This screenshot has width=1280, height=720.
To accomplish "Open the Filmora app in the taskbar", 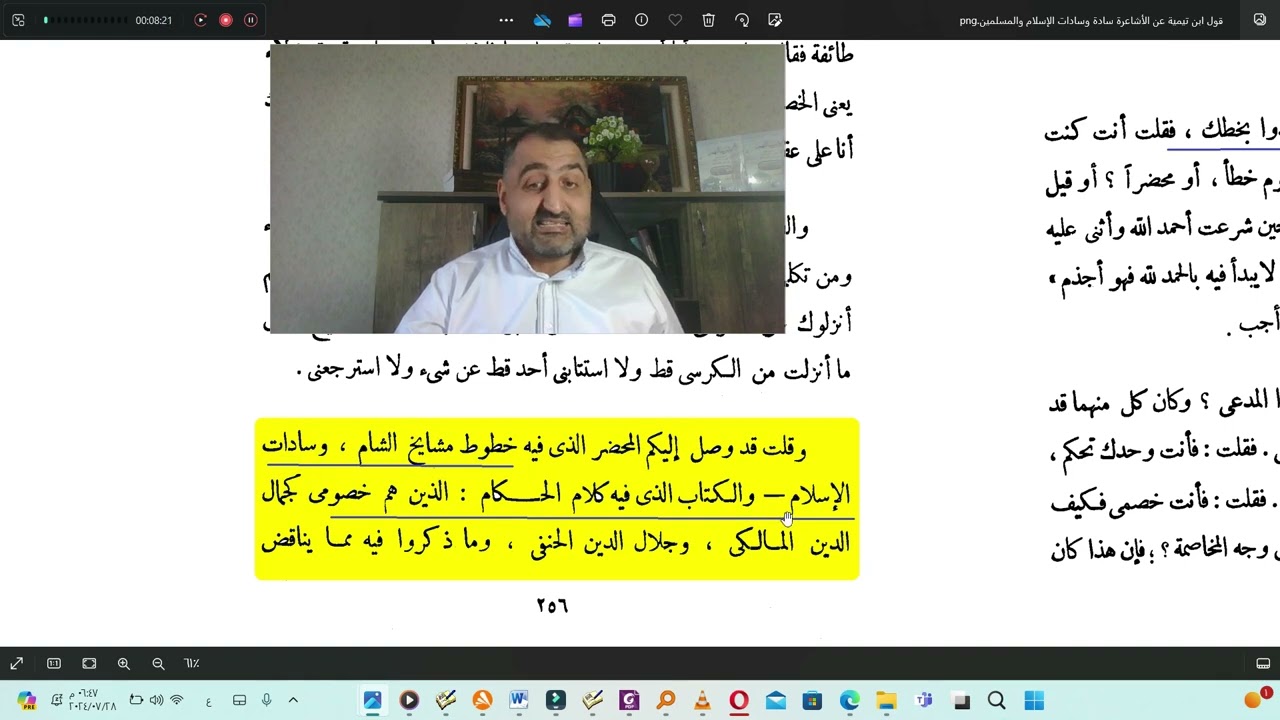I will coord(556,701).
